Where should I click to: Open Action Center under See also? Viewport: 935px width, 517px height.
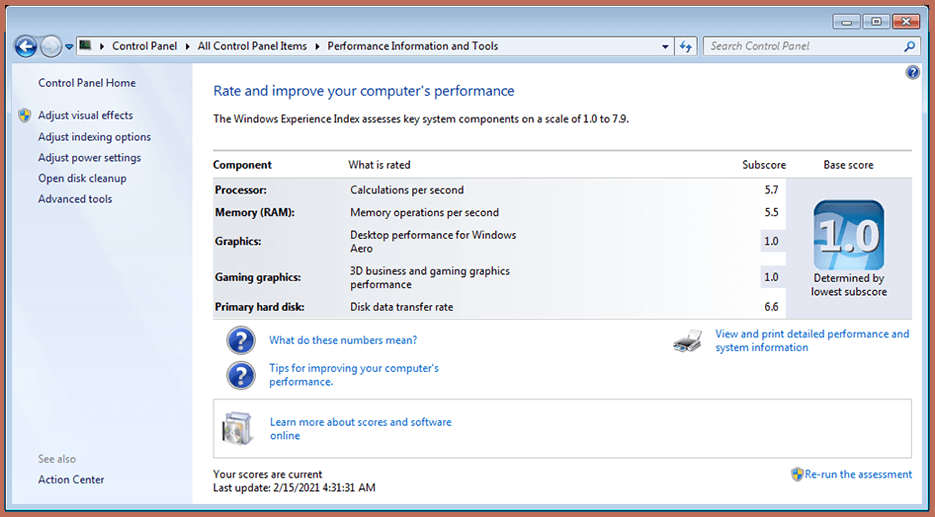[71, 480]
